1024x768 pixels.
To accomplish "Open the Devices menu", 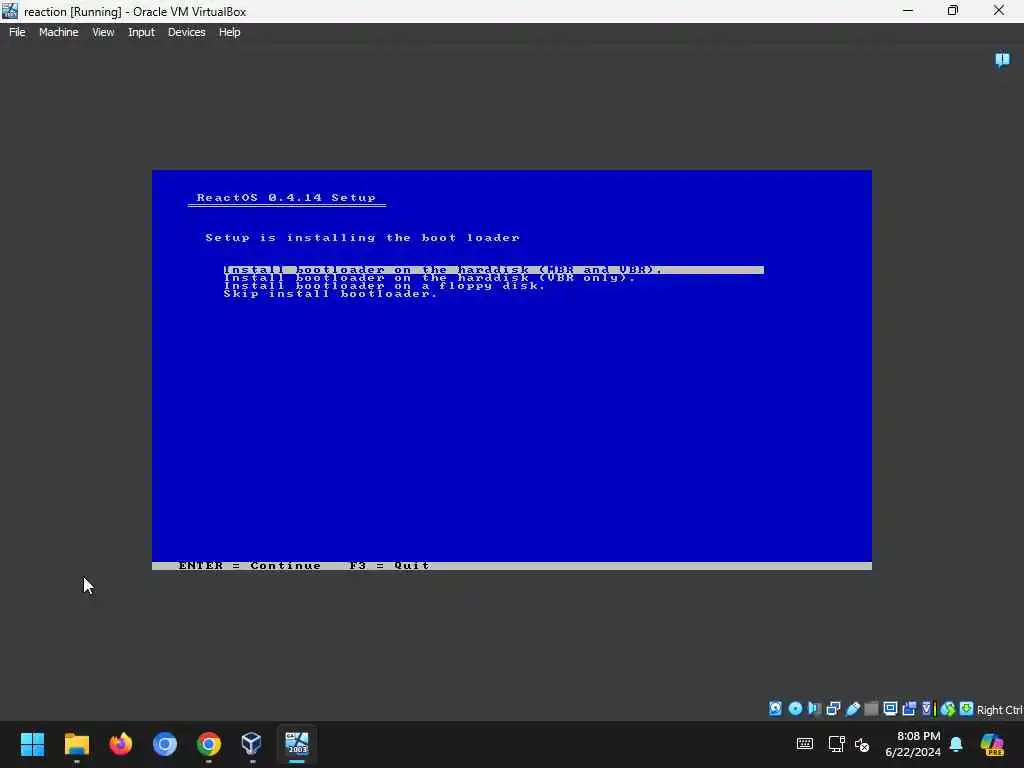I will [x=186, y=32].
